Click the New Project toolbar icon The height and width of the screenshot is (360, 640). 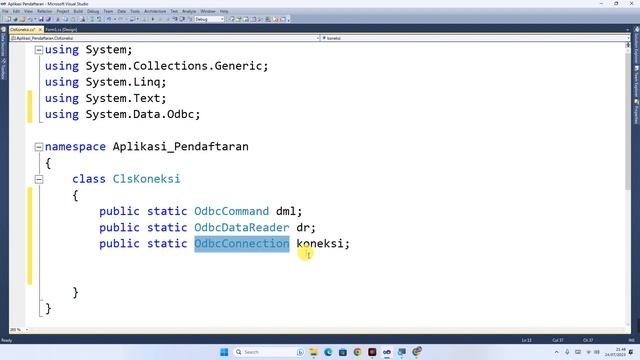9,19
